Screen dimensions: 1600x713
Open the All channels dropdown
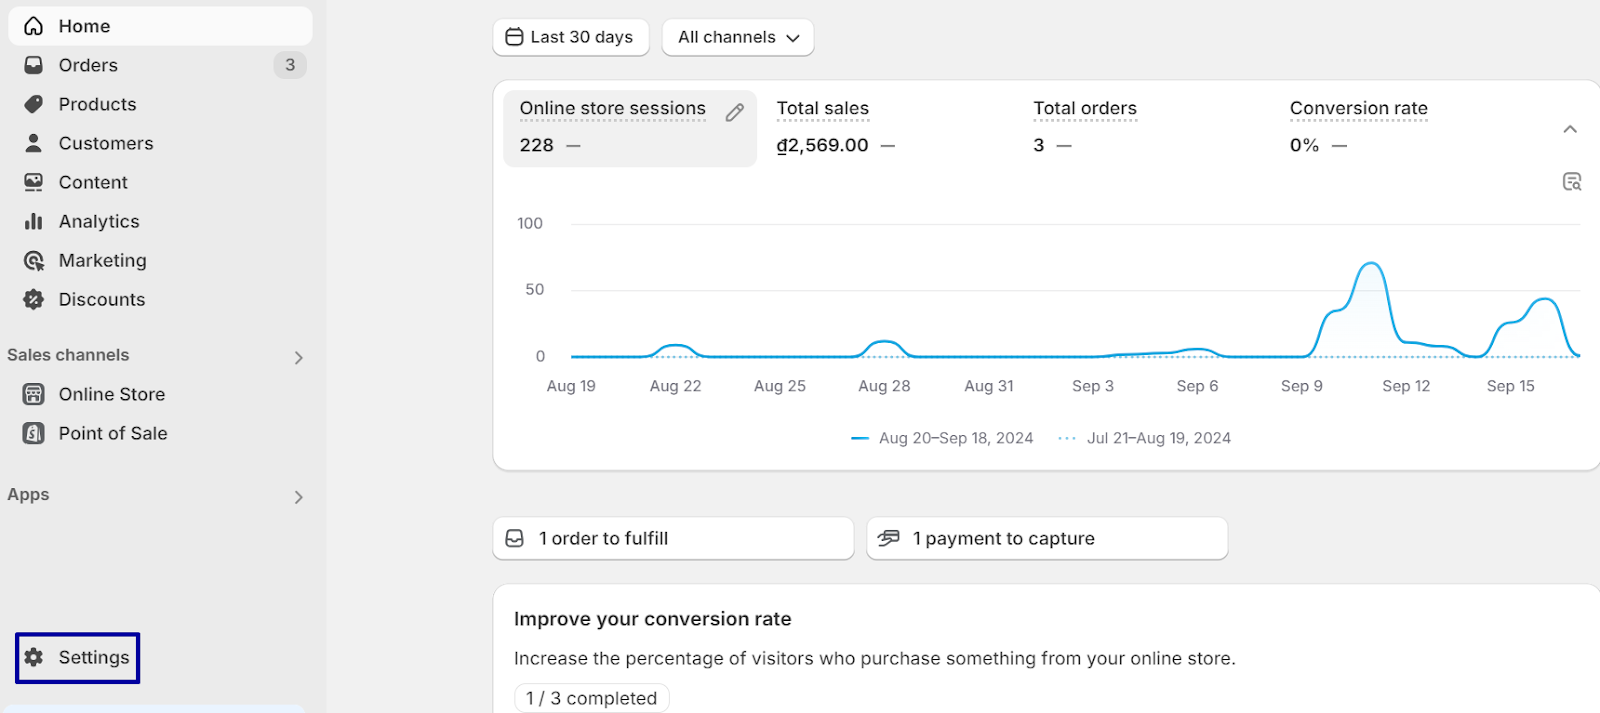click(x=738, y=37)
